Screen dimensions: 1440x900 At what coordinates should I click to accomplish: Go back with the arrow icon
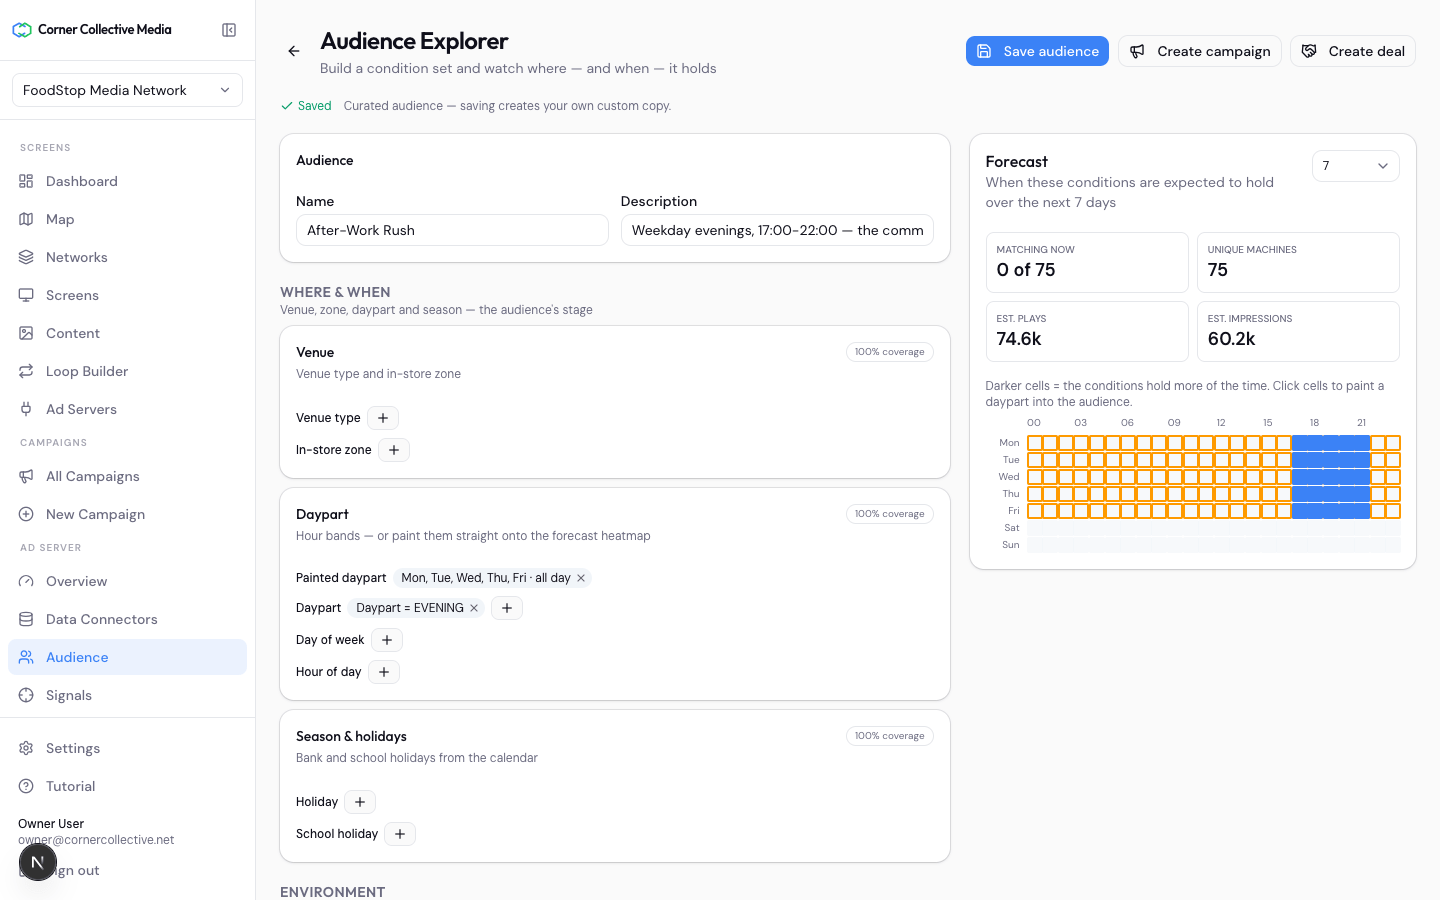[294, 51]
